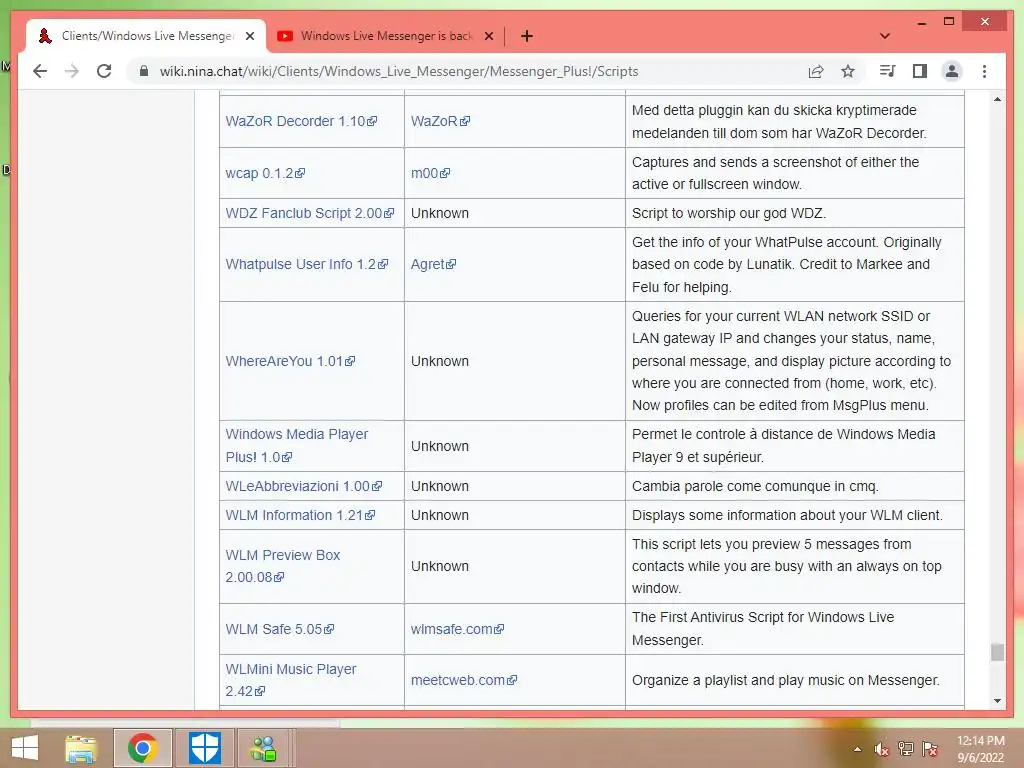View site security lock information
Image resolution: width=1024 pixels, height=768 pixels.
[144, 71]
